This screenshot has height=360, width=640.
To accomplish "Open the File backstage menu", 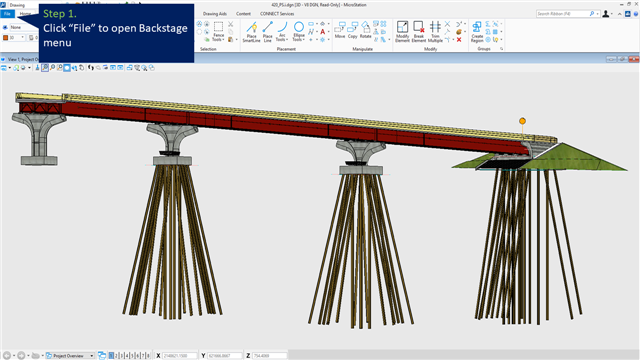I will [7, 13].
